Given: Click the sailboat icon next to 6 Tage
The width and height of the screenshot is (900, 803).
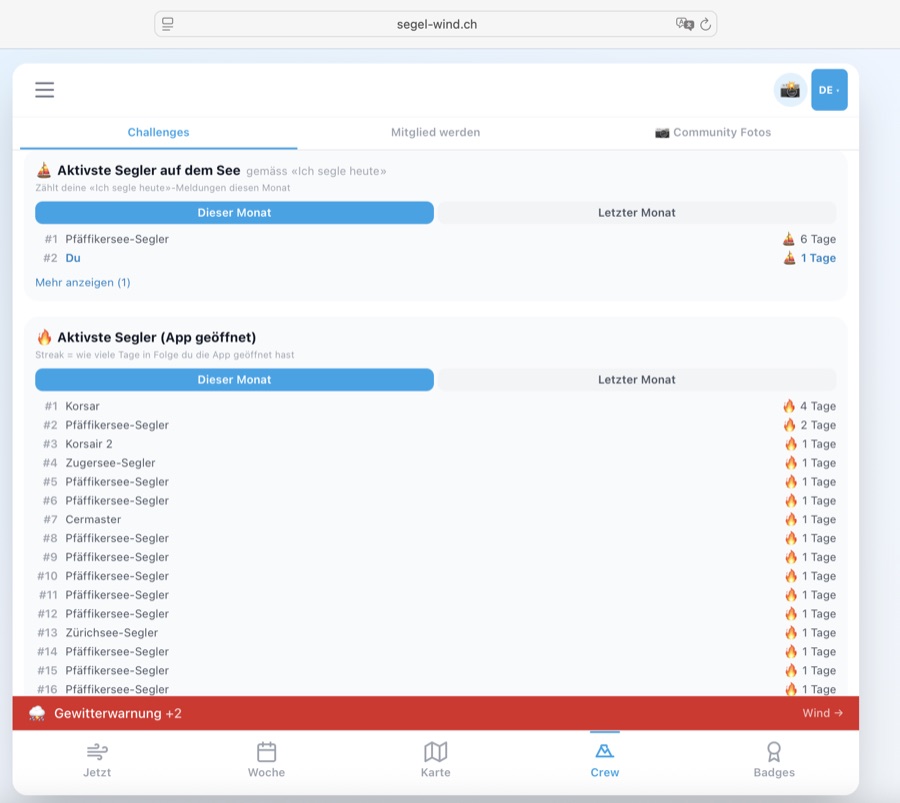Looking at the screenshot, I should (x=789, y=239).
